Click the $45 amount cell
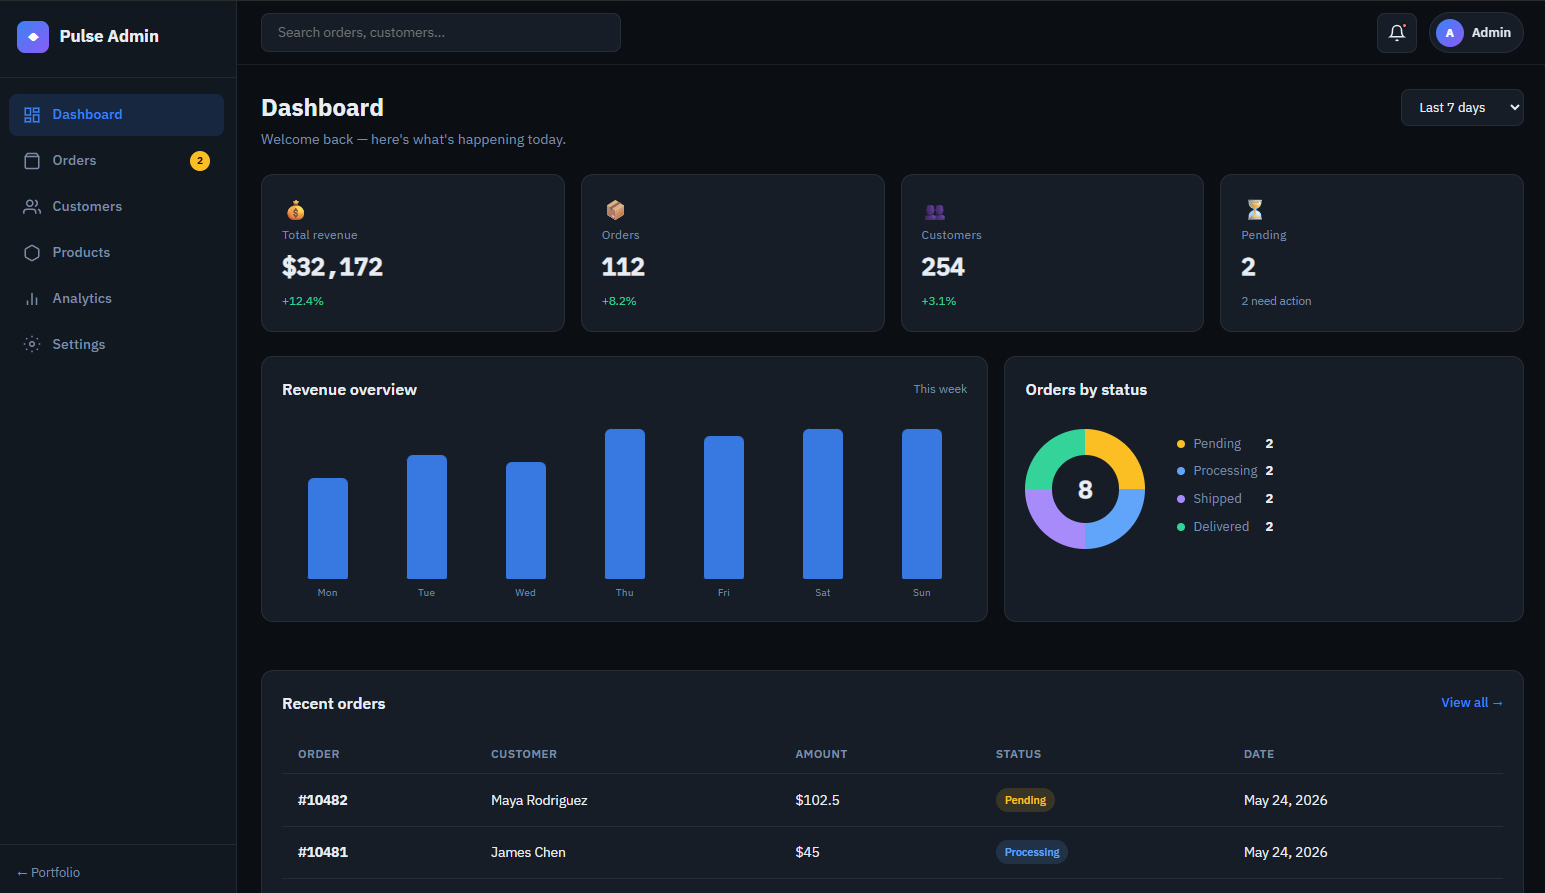Screen dimensions: 1545x893 click(x=807, y=853)
